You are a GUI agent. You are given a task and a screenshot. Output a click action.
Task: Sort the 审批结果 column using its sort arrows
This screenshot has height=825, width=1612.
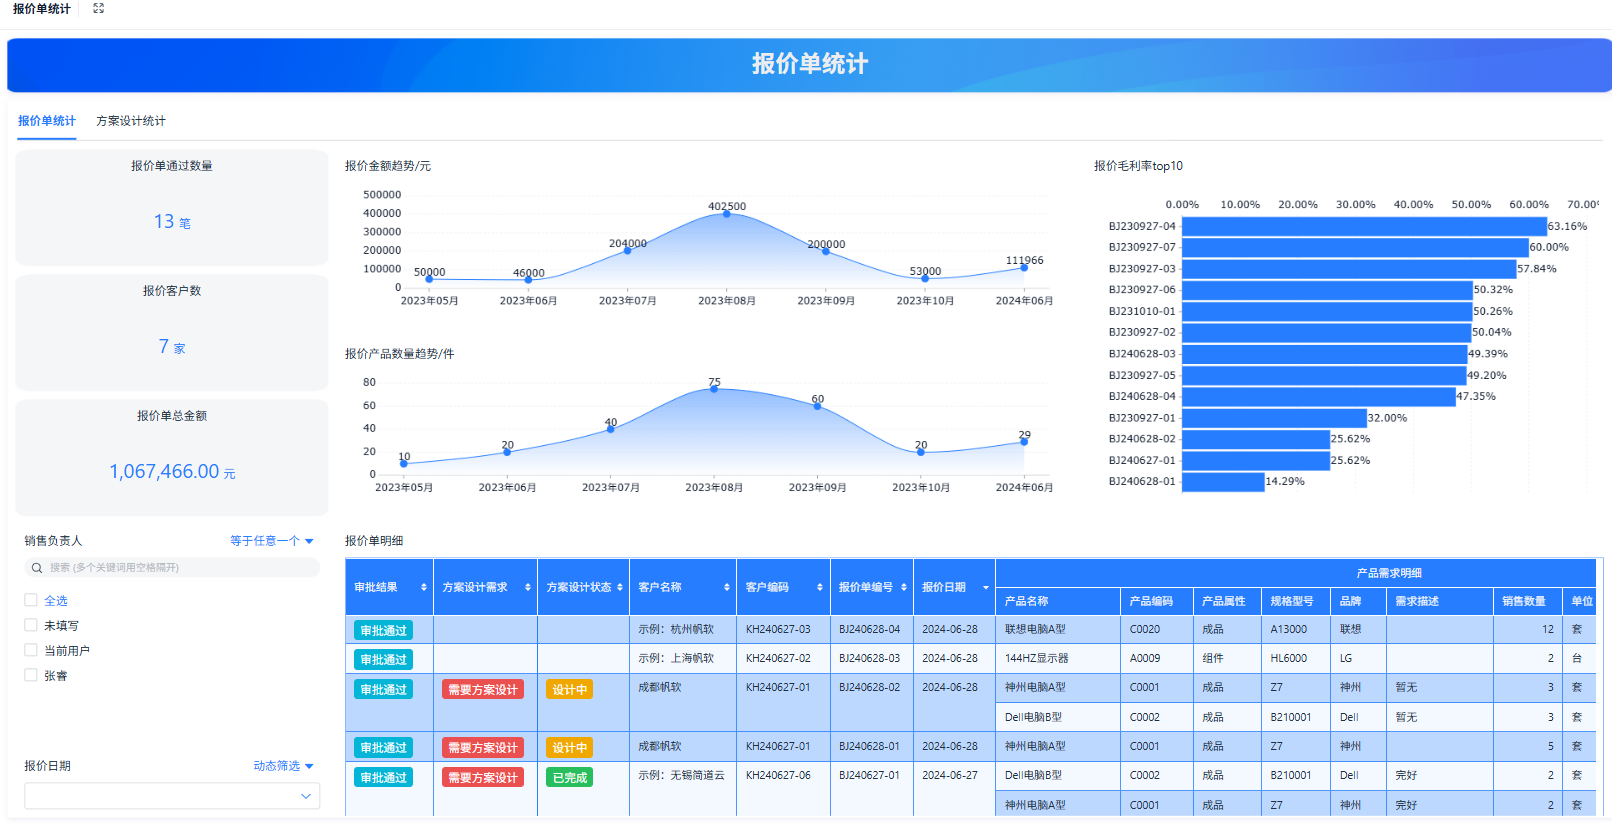(x=424, y=588)
